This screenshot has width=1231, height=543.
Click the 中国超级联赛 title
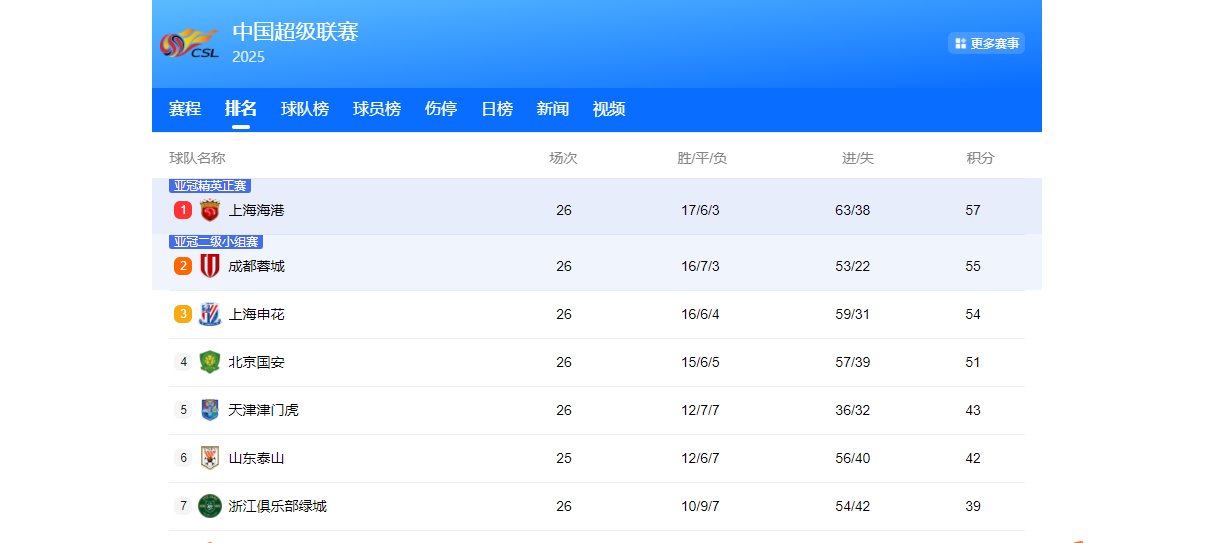click(295, 31)
